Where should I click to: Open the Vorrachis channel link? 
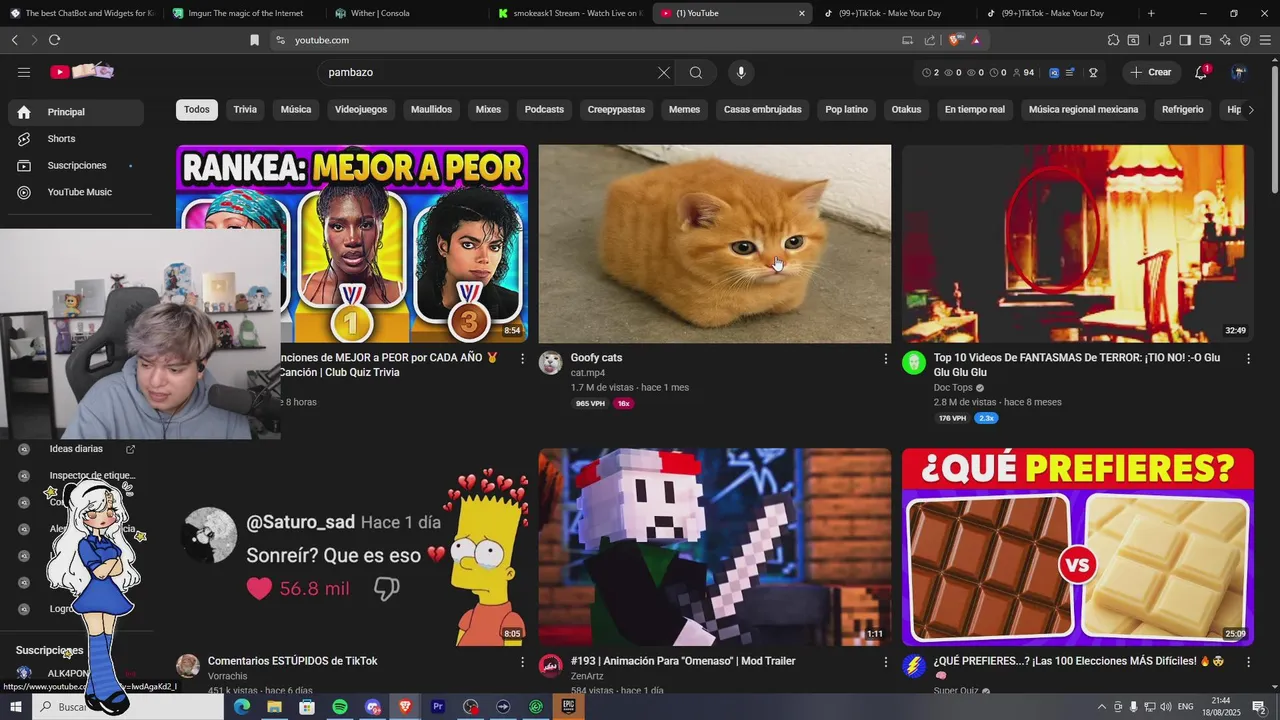[x=227, y=677]
